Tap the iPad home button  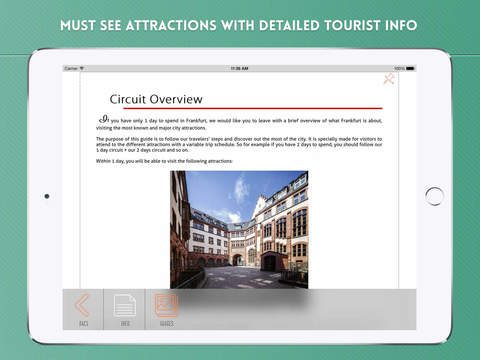click(x=434, y=196)
